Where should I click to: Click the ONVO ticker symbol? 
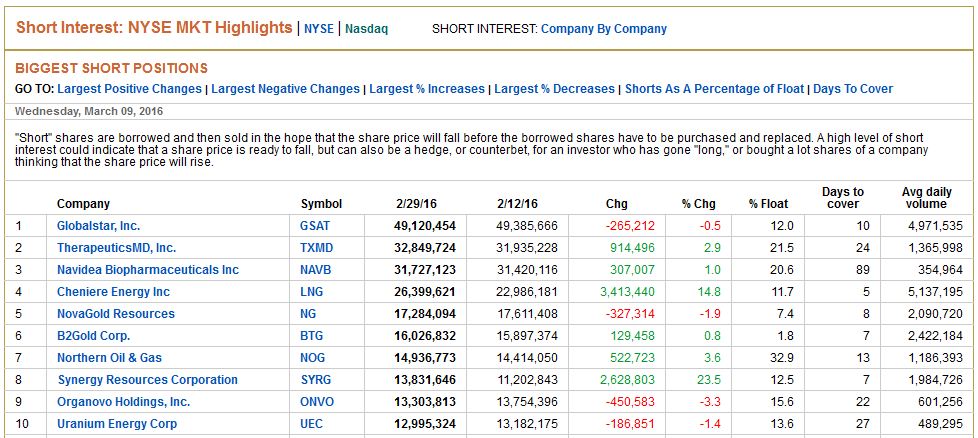pos(319,402)
